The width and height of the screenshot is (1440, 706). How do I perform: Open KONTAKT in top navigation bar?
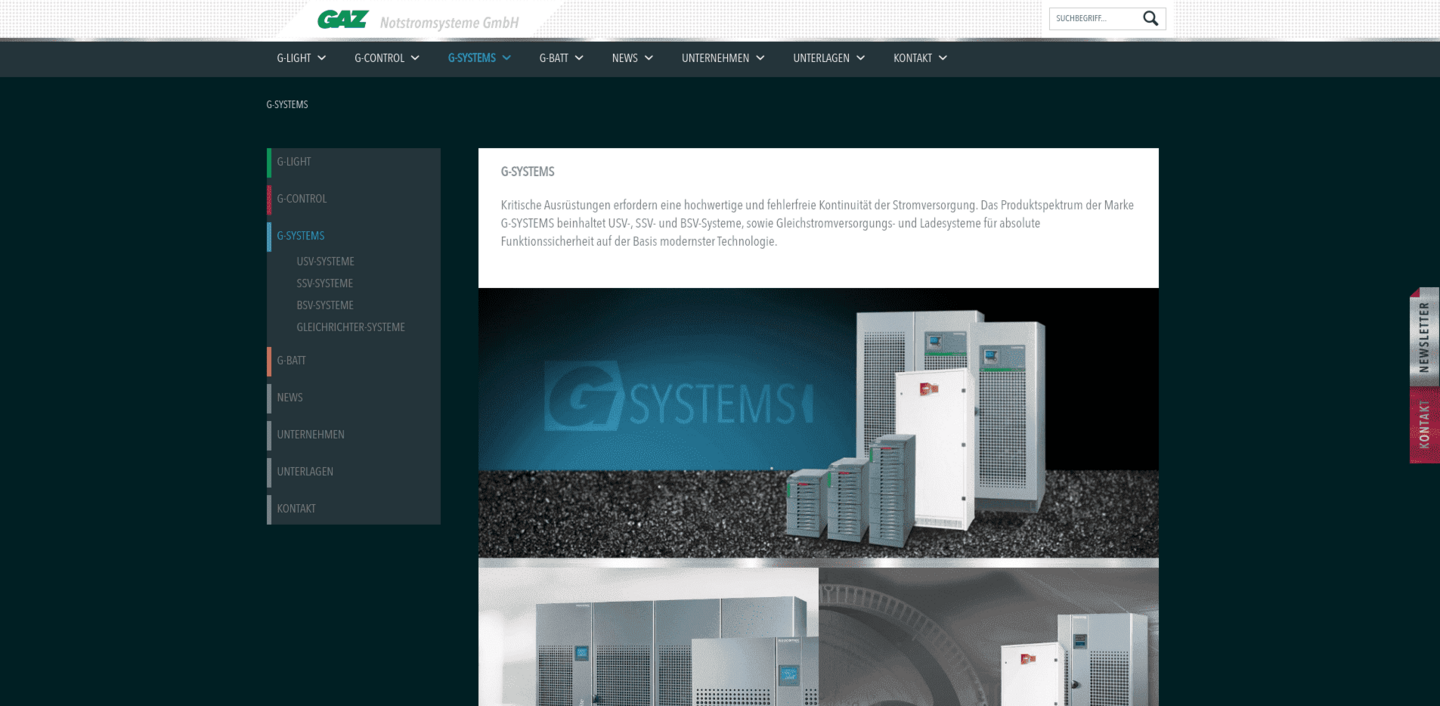point(912,58)
